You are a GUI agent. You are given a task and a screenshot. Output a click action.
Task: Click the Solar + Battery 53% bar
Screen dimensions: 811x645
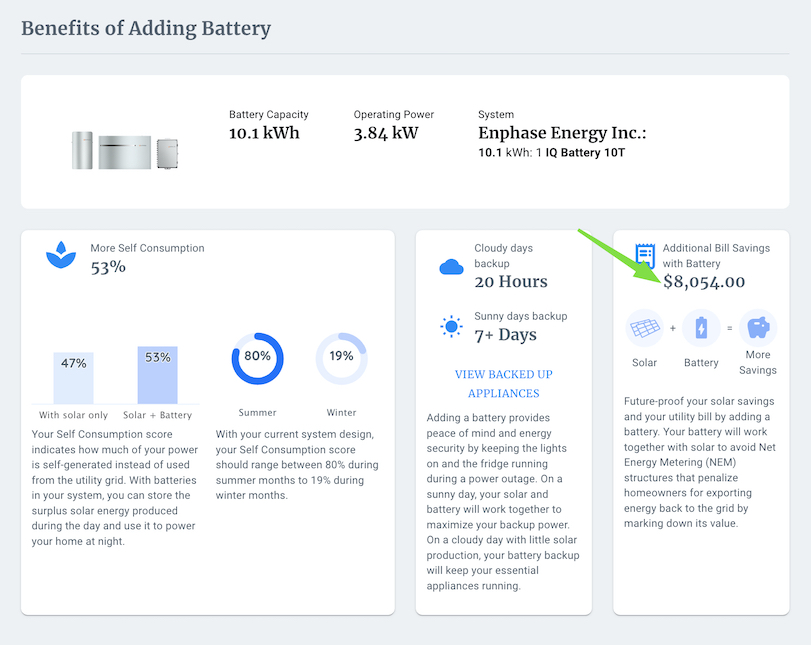click(x=156, y=375)
